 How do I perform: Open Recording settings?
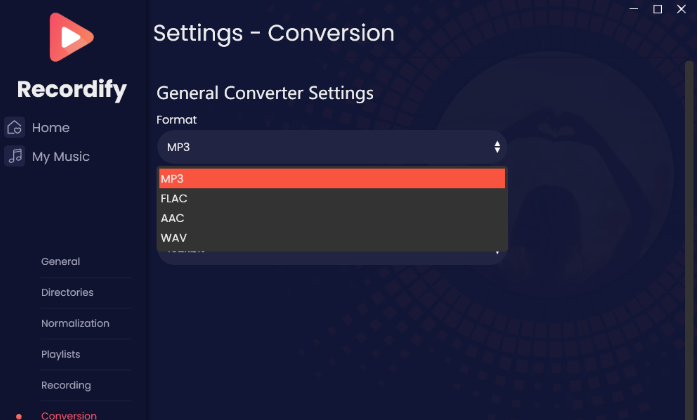click(66, 385)
